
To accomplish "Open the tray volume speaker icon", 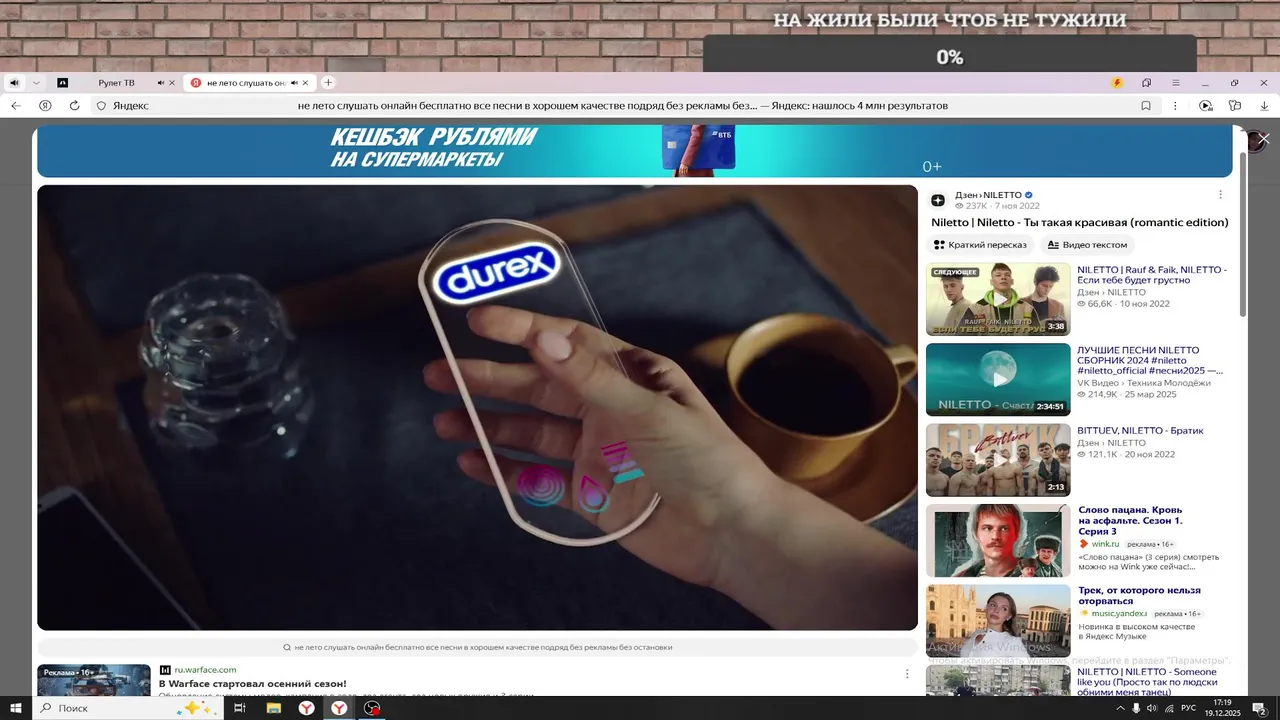I will pyautogui.click(x=1152, y=708).
